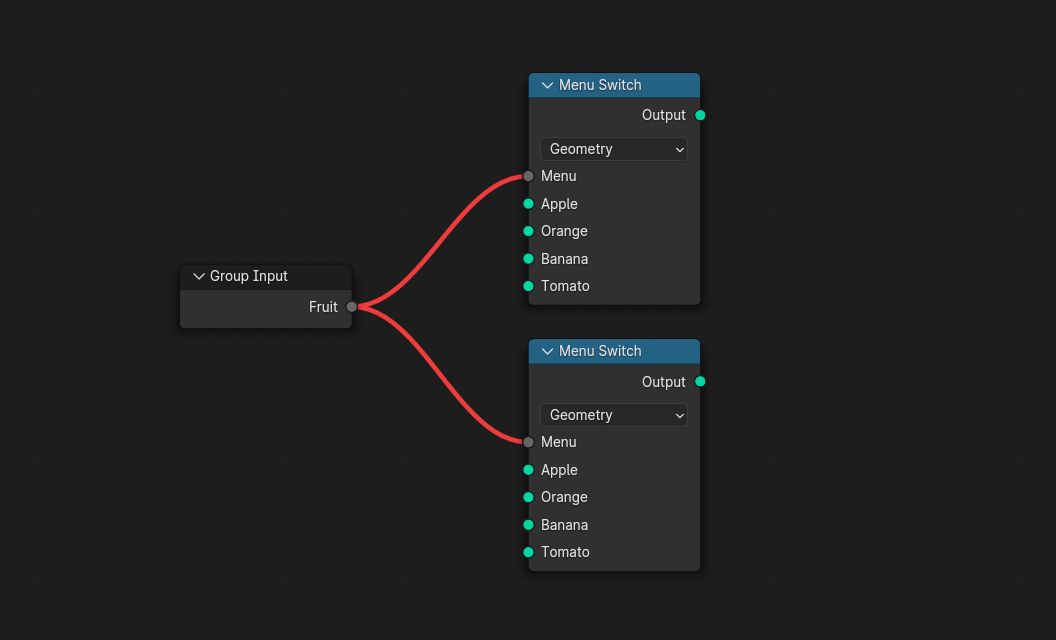Click the Apple label in upper Menu Switch

[x=559, y=204]
